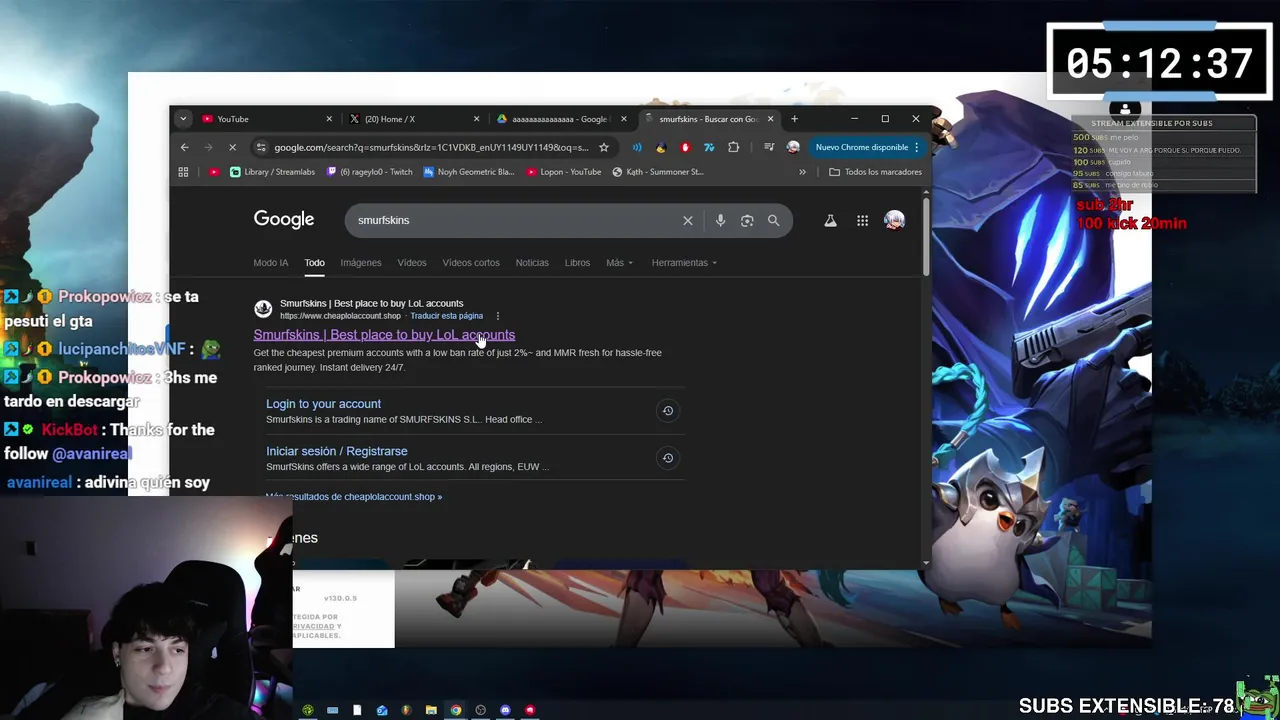The image size is (1280, 720).
Task: Select the Modo IA search tab
Action: point(271,263)
